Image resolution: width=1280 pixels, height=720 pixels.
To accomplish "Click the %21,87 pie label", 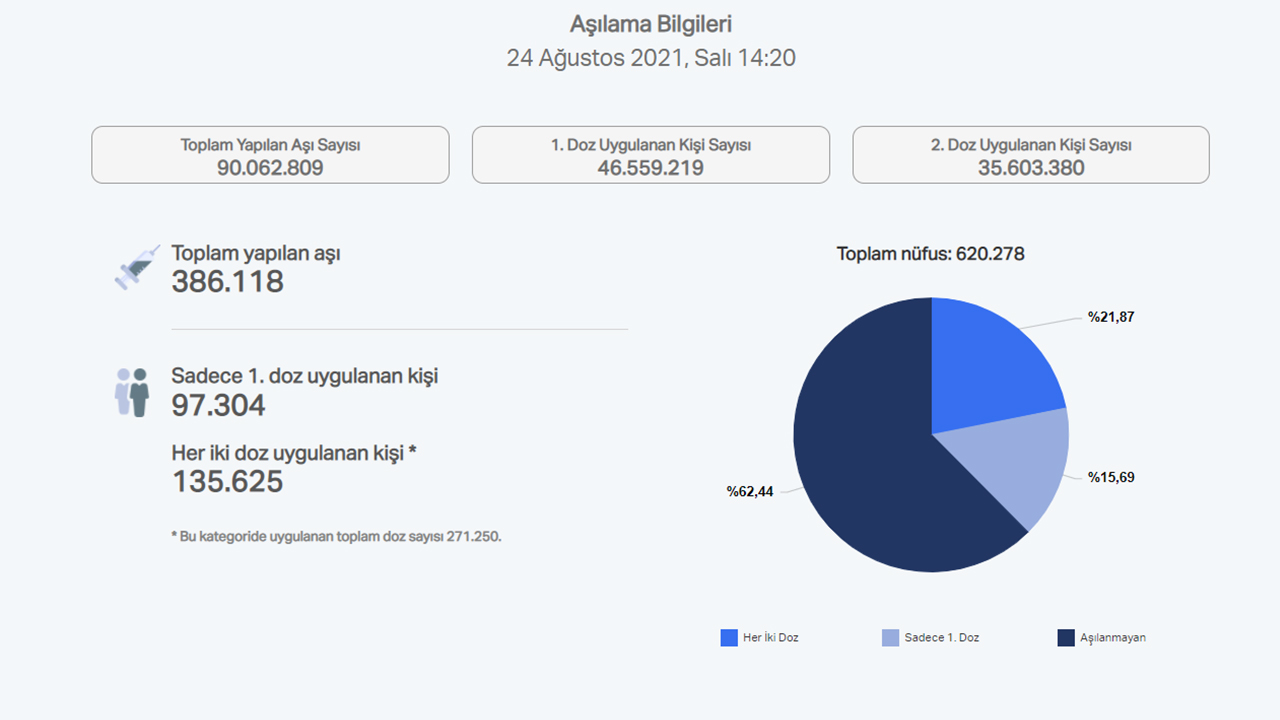I will coord(1111,317).
